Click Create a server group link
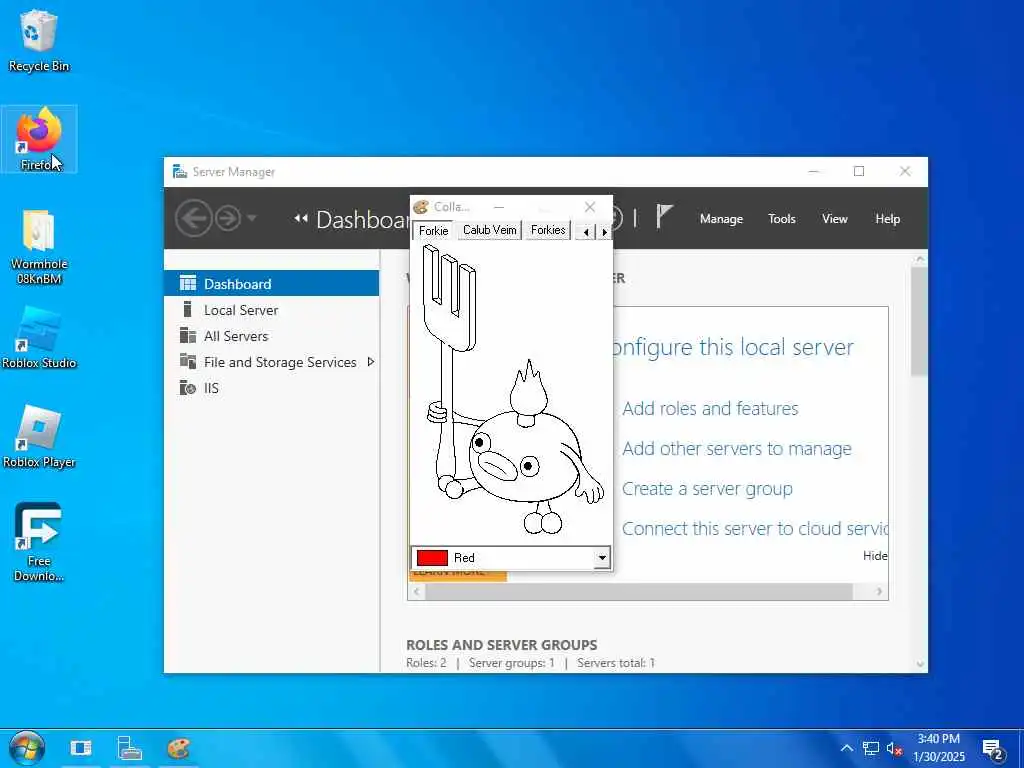Image resolution: width=1024 pixels, height=768 pixels. coord(707,488)
